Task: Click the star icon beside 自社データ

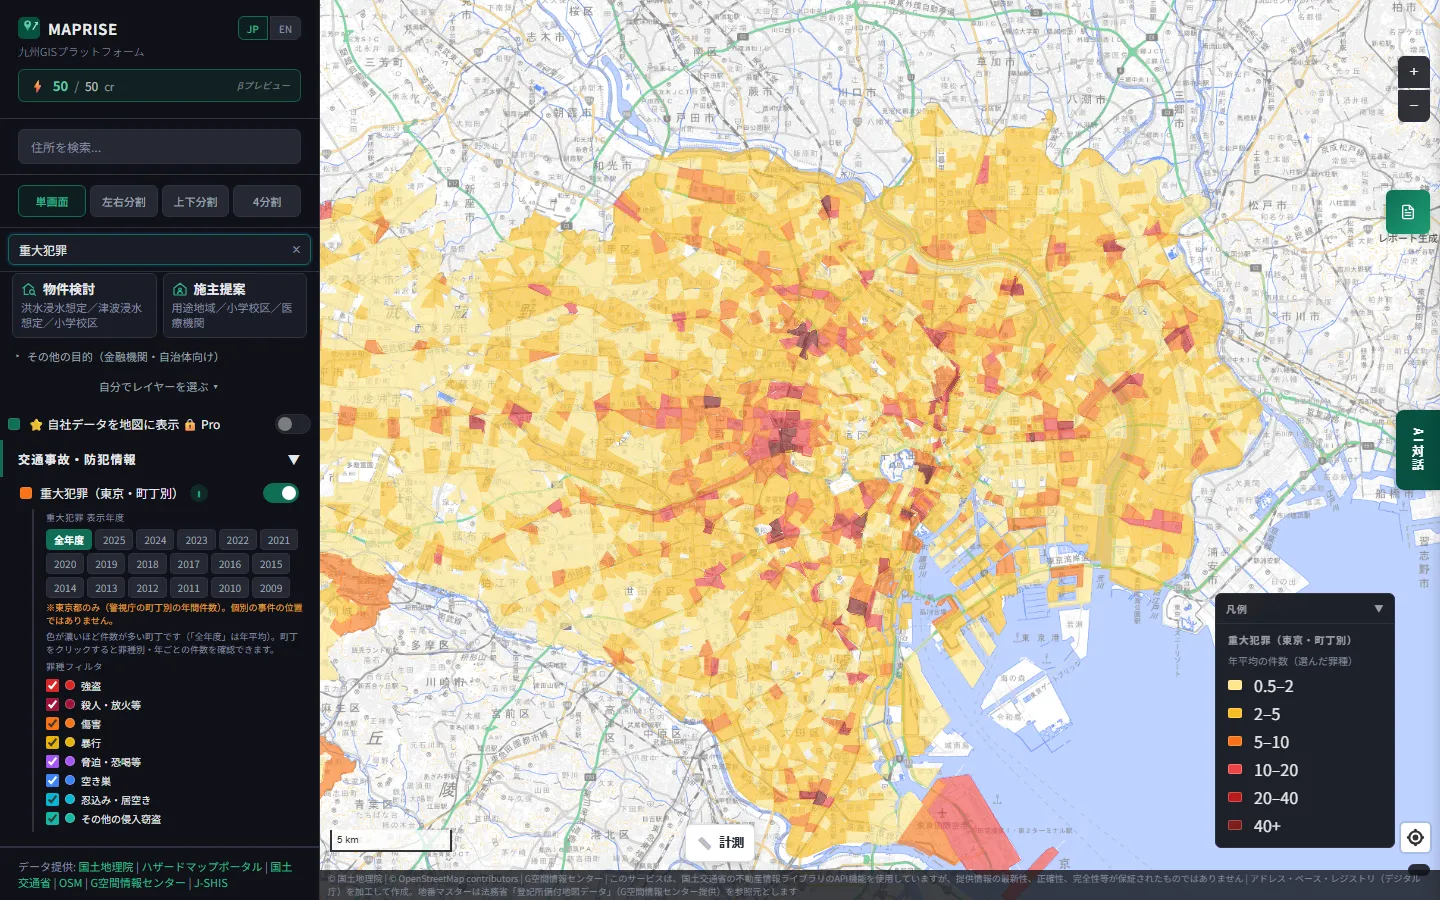Action: pos(36,425)
